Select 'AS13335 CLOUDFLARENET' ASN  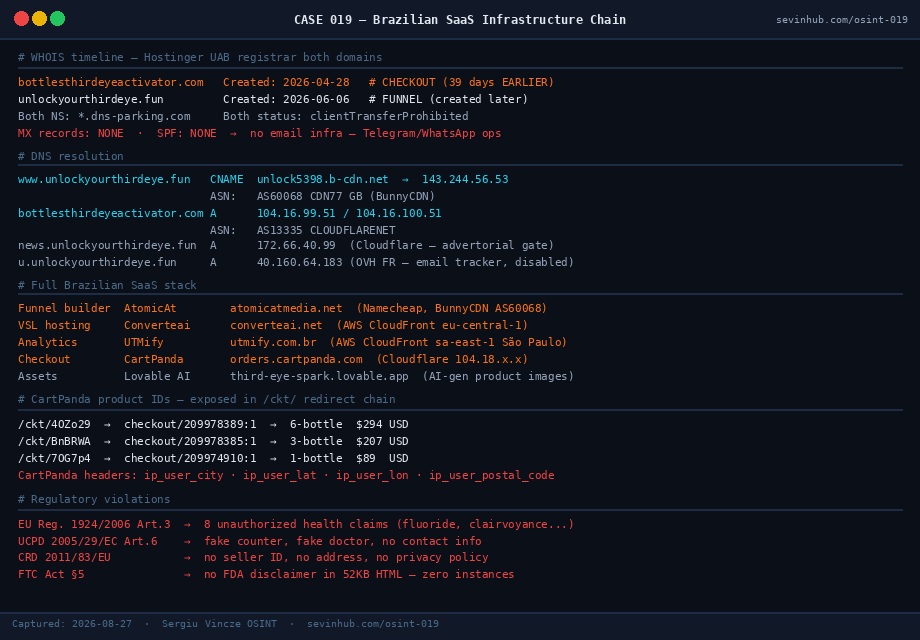click(326, 230)
